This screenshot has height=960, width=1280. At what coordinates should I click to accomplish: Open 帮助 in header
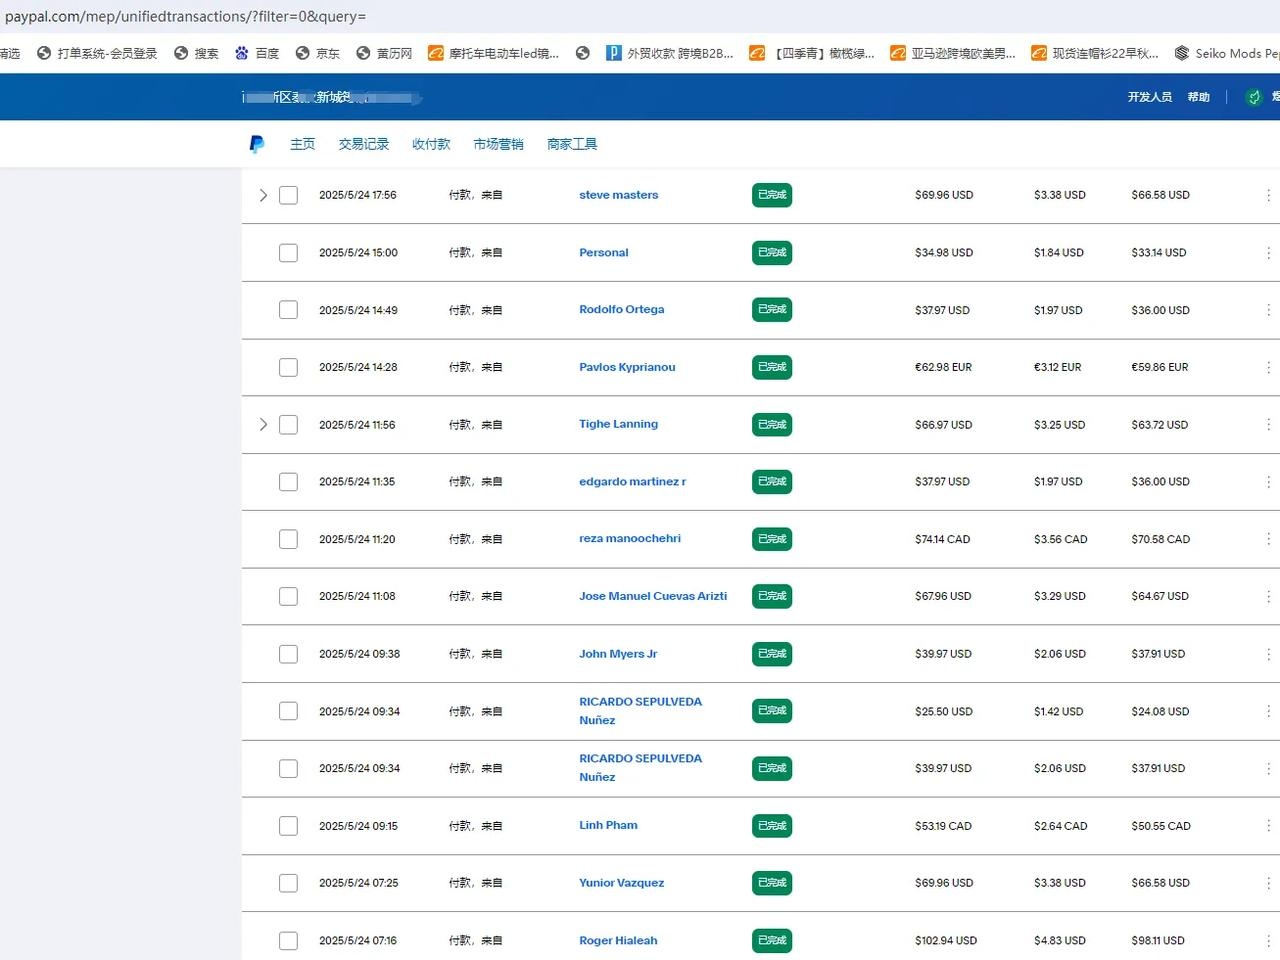[1199, 97]
